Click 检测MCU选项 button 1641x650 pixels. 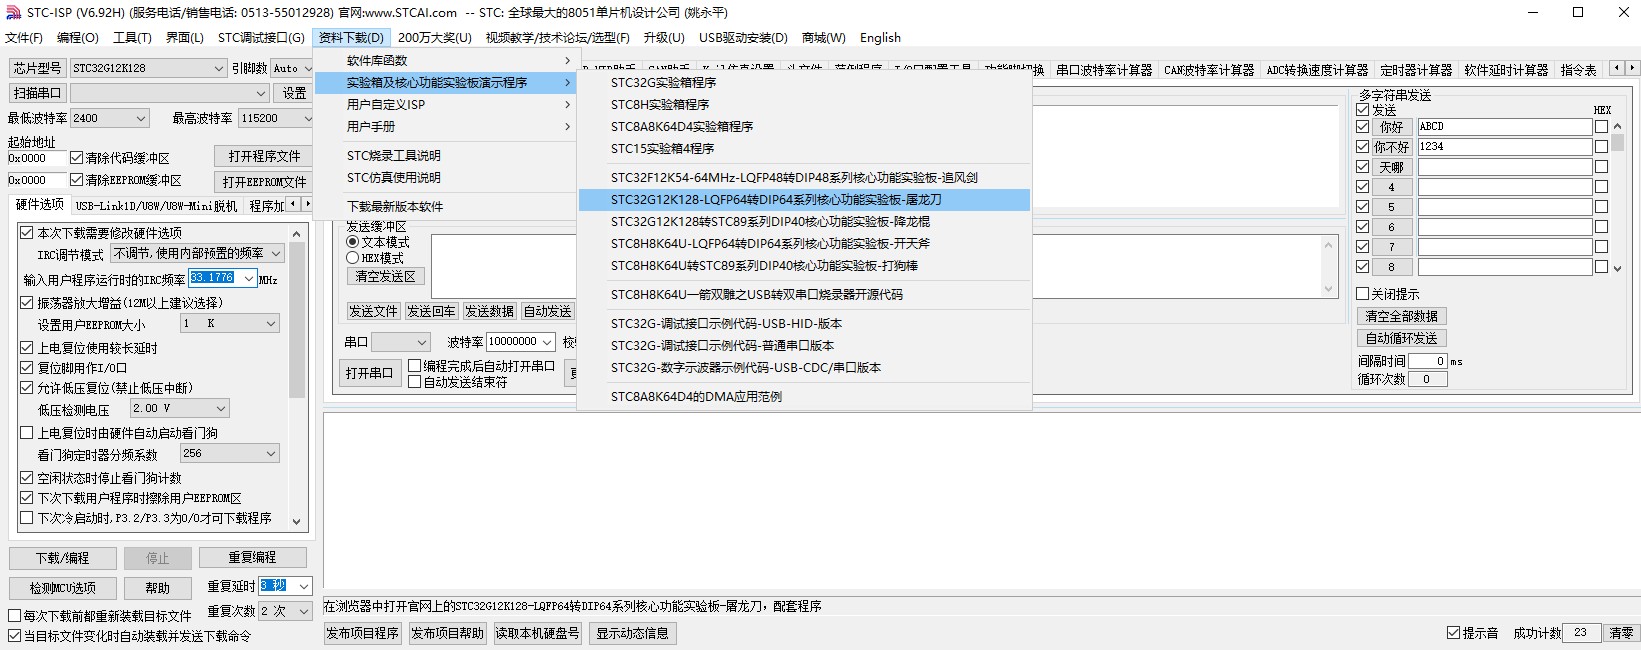point(62,588)
